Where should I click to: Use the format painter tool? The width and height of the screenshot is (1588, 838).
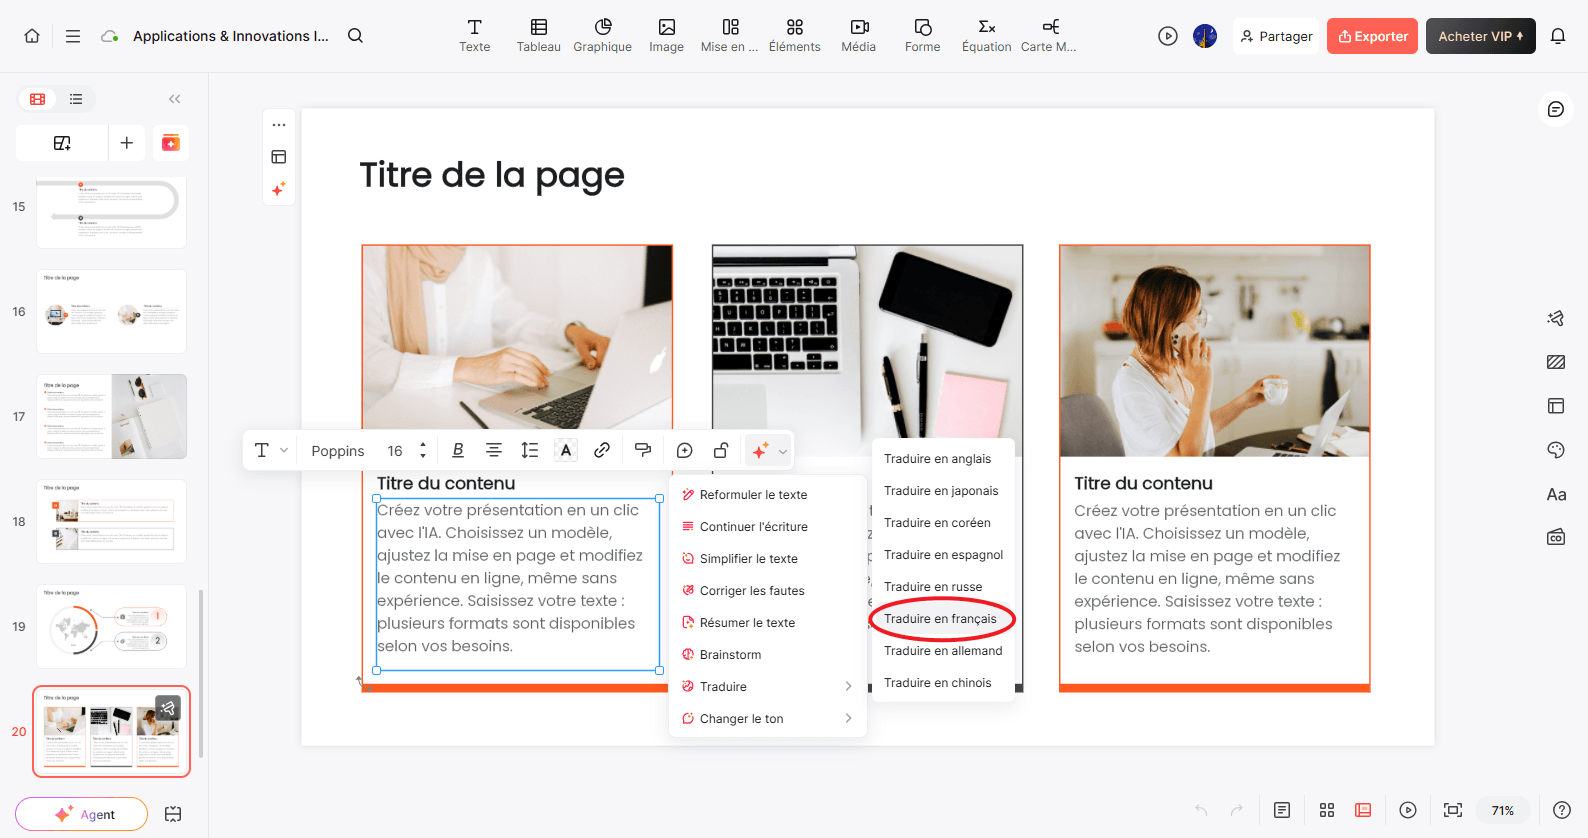pos(643,451)
